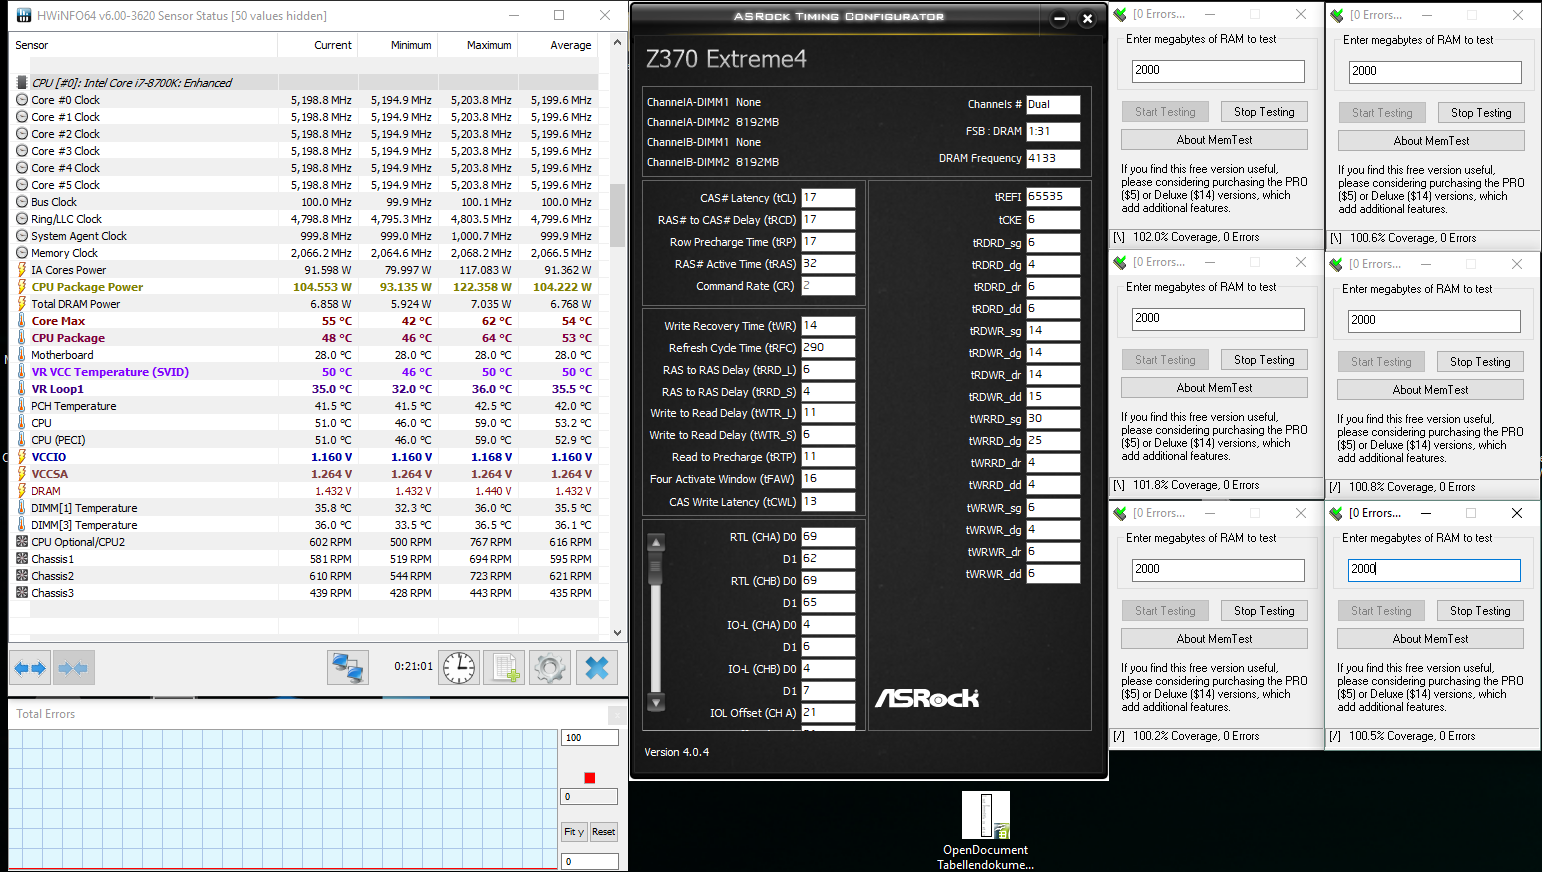The width and height of the screenshot is (1542, 872).
Task: Click the CAS# Latency (tCL) value field
Action: point(828,198)
